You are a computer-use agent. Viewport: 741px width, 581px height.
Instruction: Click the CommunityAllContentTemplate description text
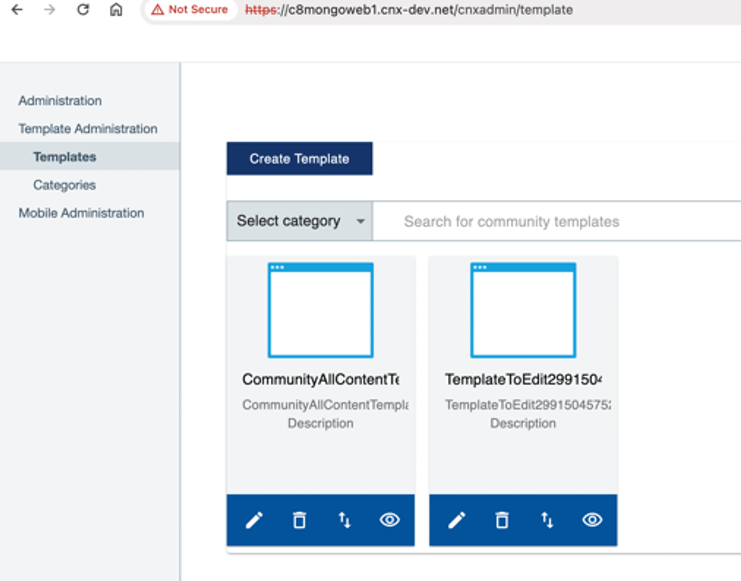[326, 414]
